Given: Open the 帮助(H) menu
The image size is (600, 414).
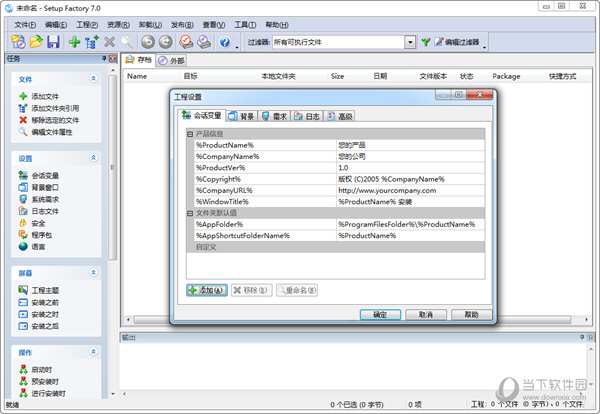Looking at the screenshot, I should pos(277,25).
